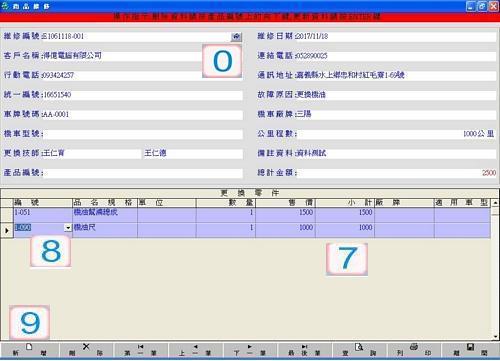Viewport: 500px width, 361px height.
Task: Minimize the application window
Action: (471, 6)
